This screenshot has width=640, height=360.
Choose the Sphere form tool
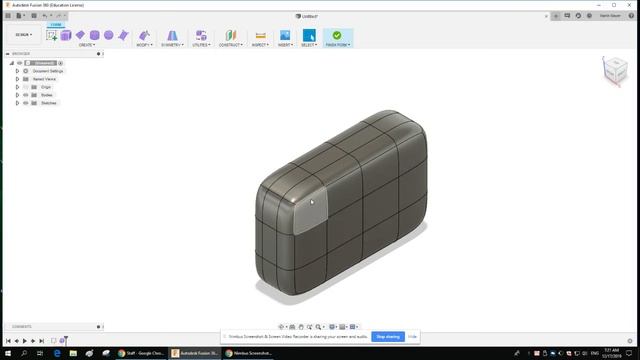(109, 35)
